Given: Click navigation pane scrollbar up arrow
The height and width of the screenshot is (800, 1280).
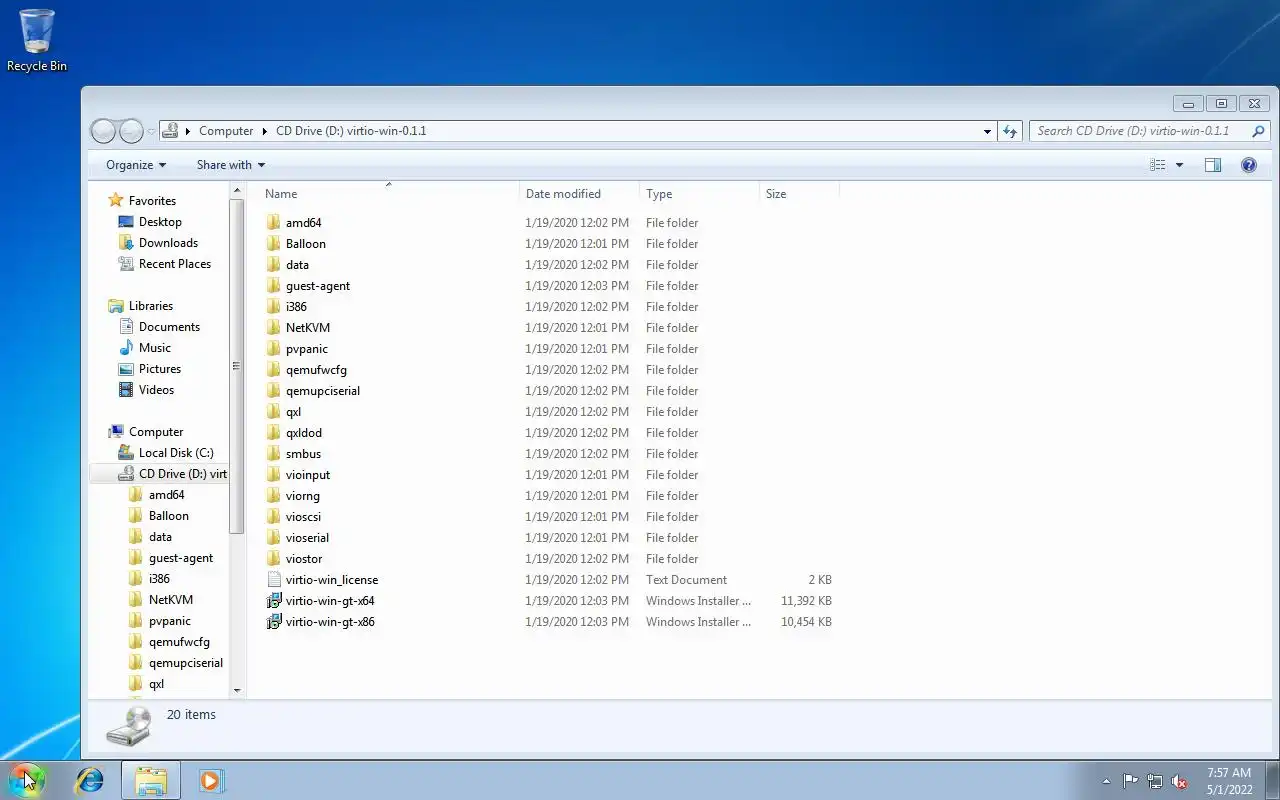Looking at the screenshot, I should pos(237,191).
